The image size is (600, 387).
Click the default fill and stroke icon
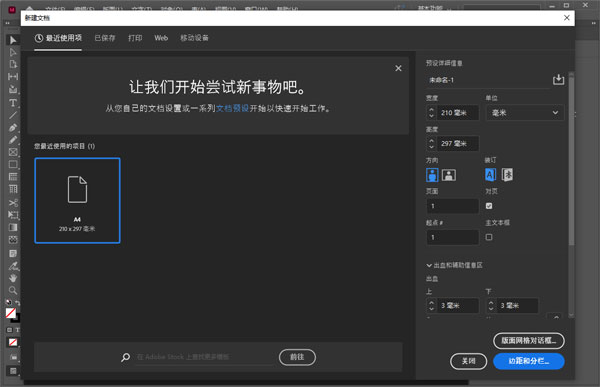click(x=8, y=302)
